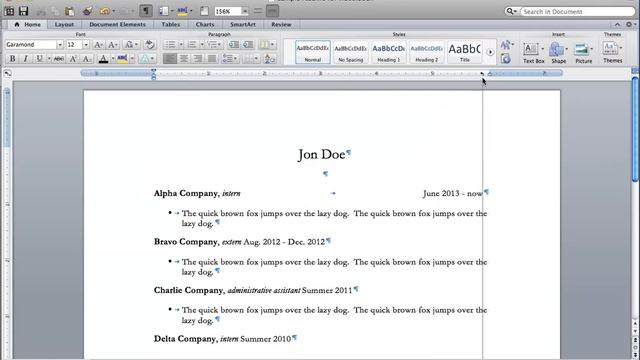
Task: Toggle subscript formatting
Action: [87, 59]
